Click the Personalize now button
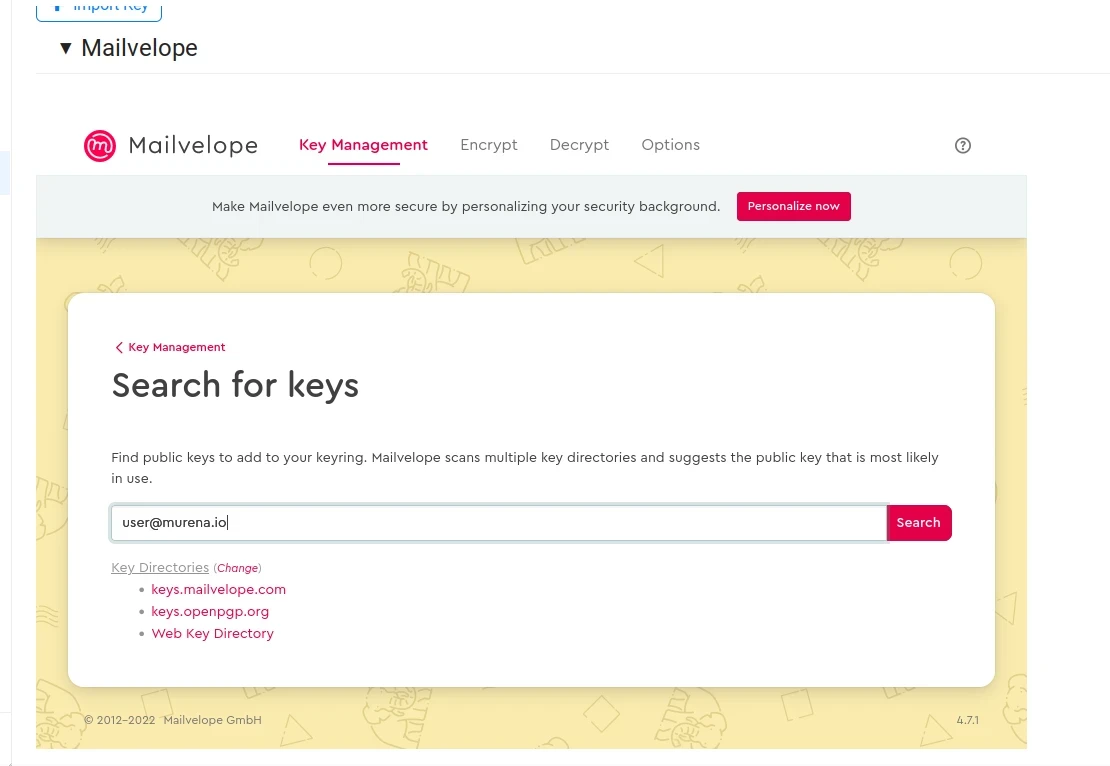 tap(794, 207)
